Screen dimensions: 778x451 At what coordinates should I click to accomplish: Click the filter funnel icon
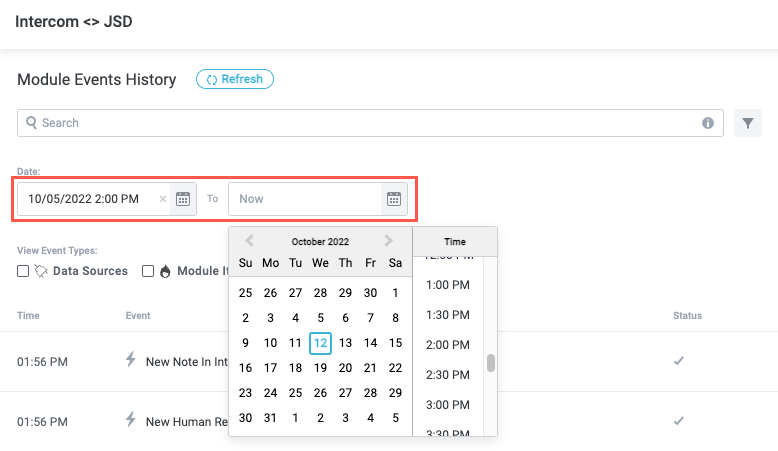(x=748, y=123)
